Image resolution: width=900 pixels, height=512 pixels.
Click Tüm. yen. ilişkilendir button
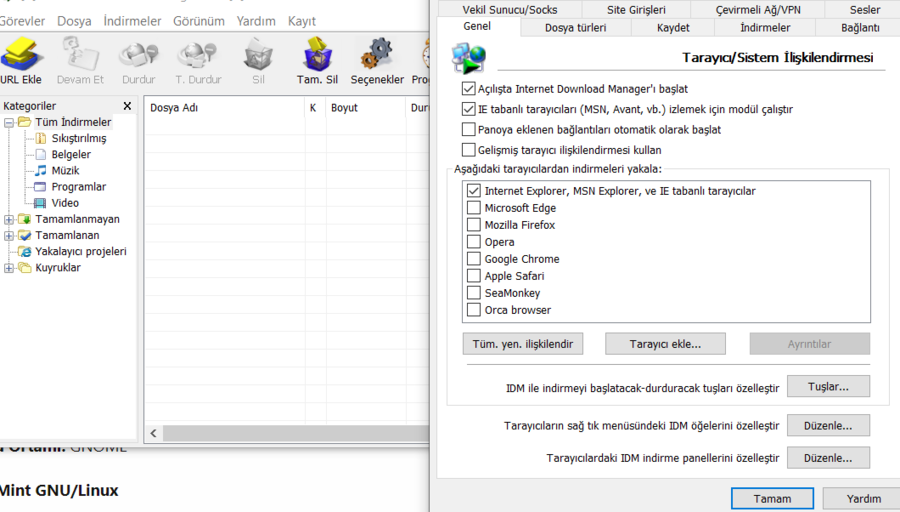click(523, 344)
